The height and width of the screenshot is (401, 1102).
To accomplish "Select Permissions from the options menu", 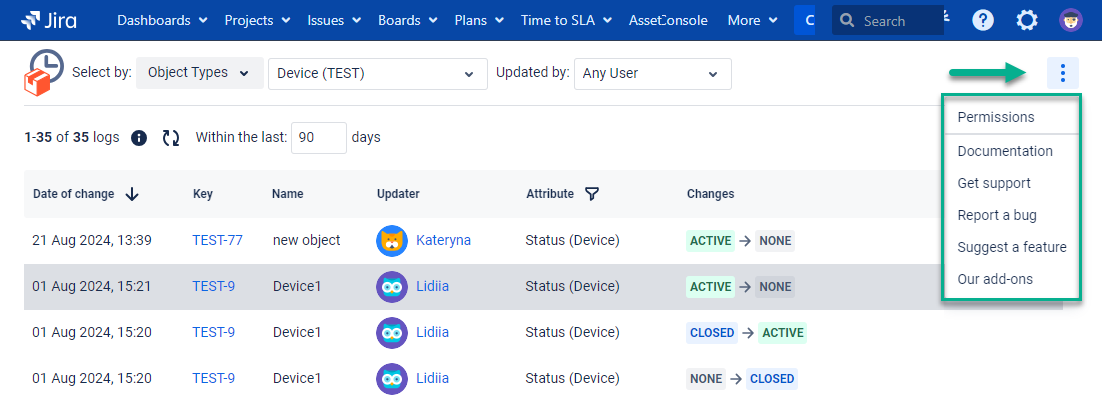I will coord(996,117).
